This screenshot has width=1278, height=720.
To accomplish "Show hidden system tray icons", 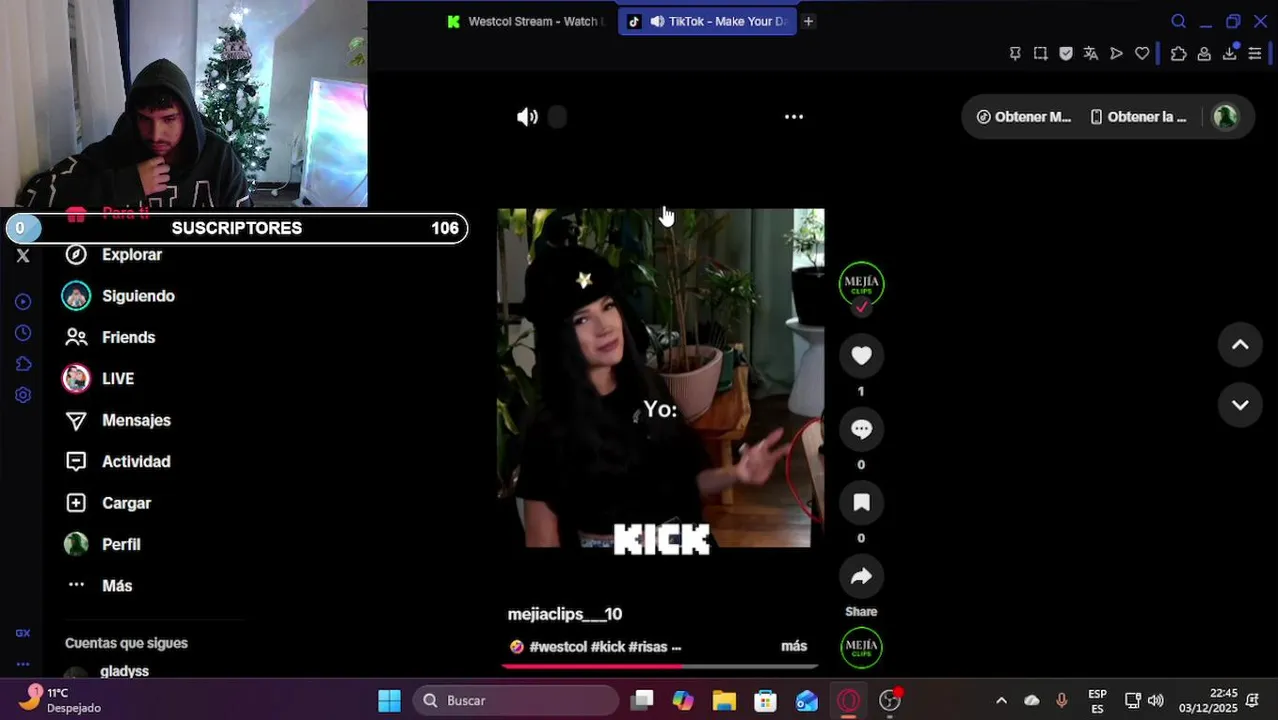I will pos(1001,701).
